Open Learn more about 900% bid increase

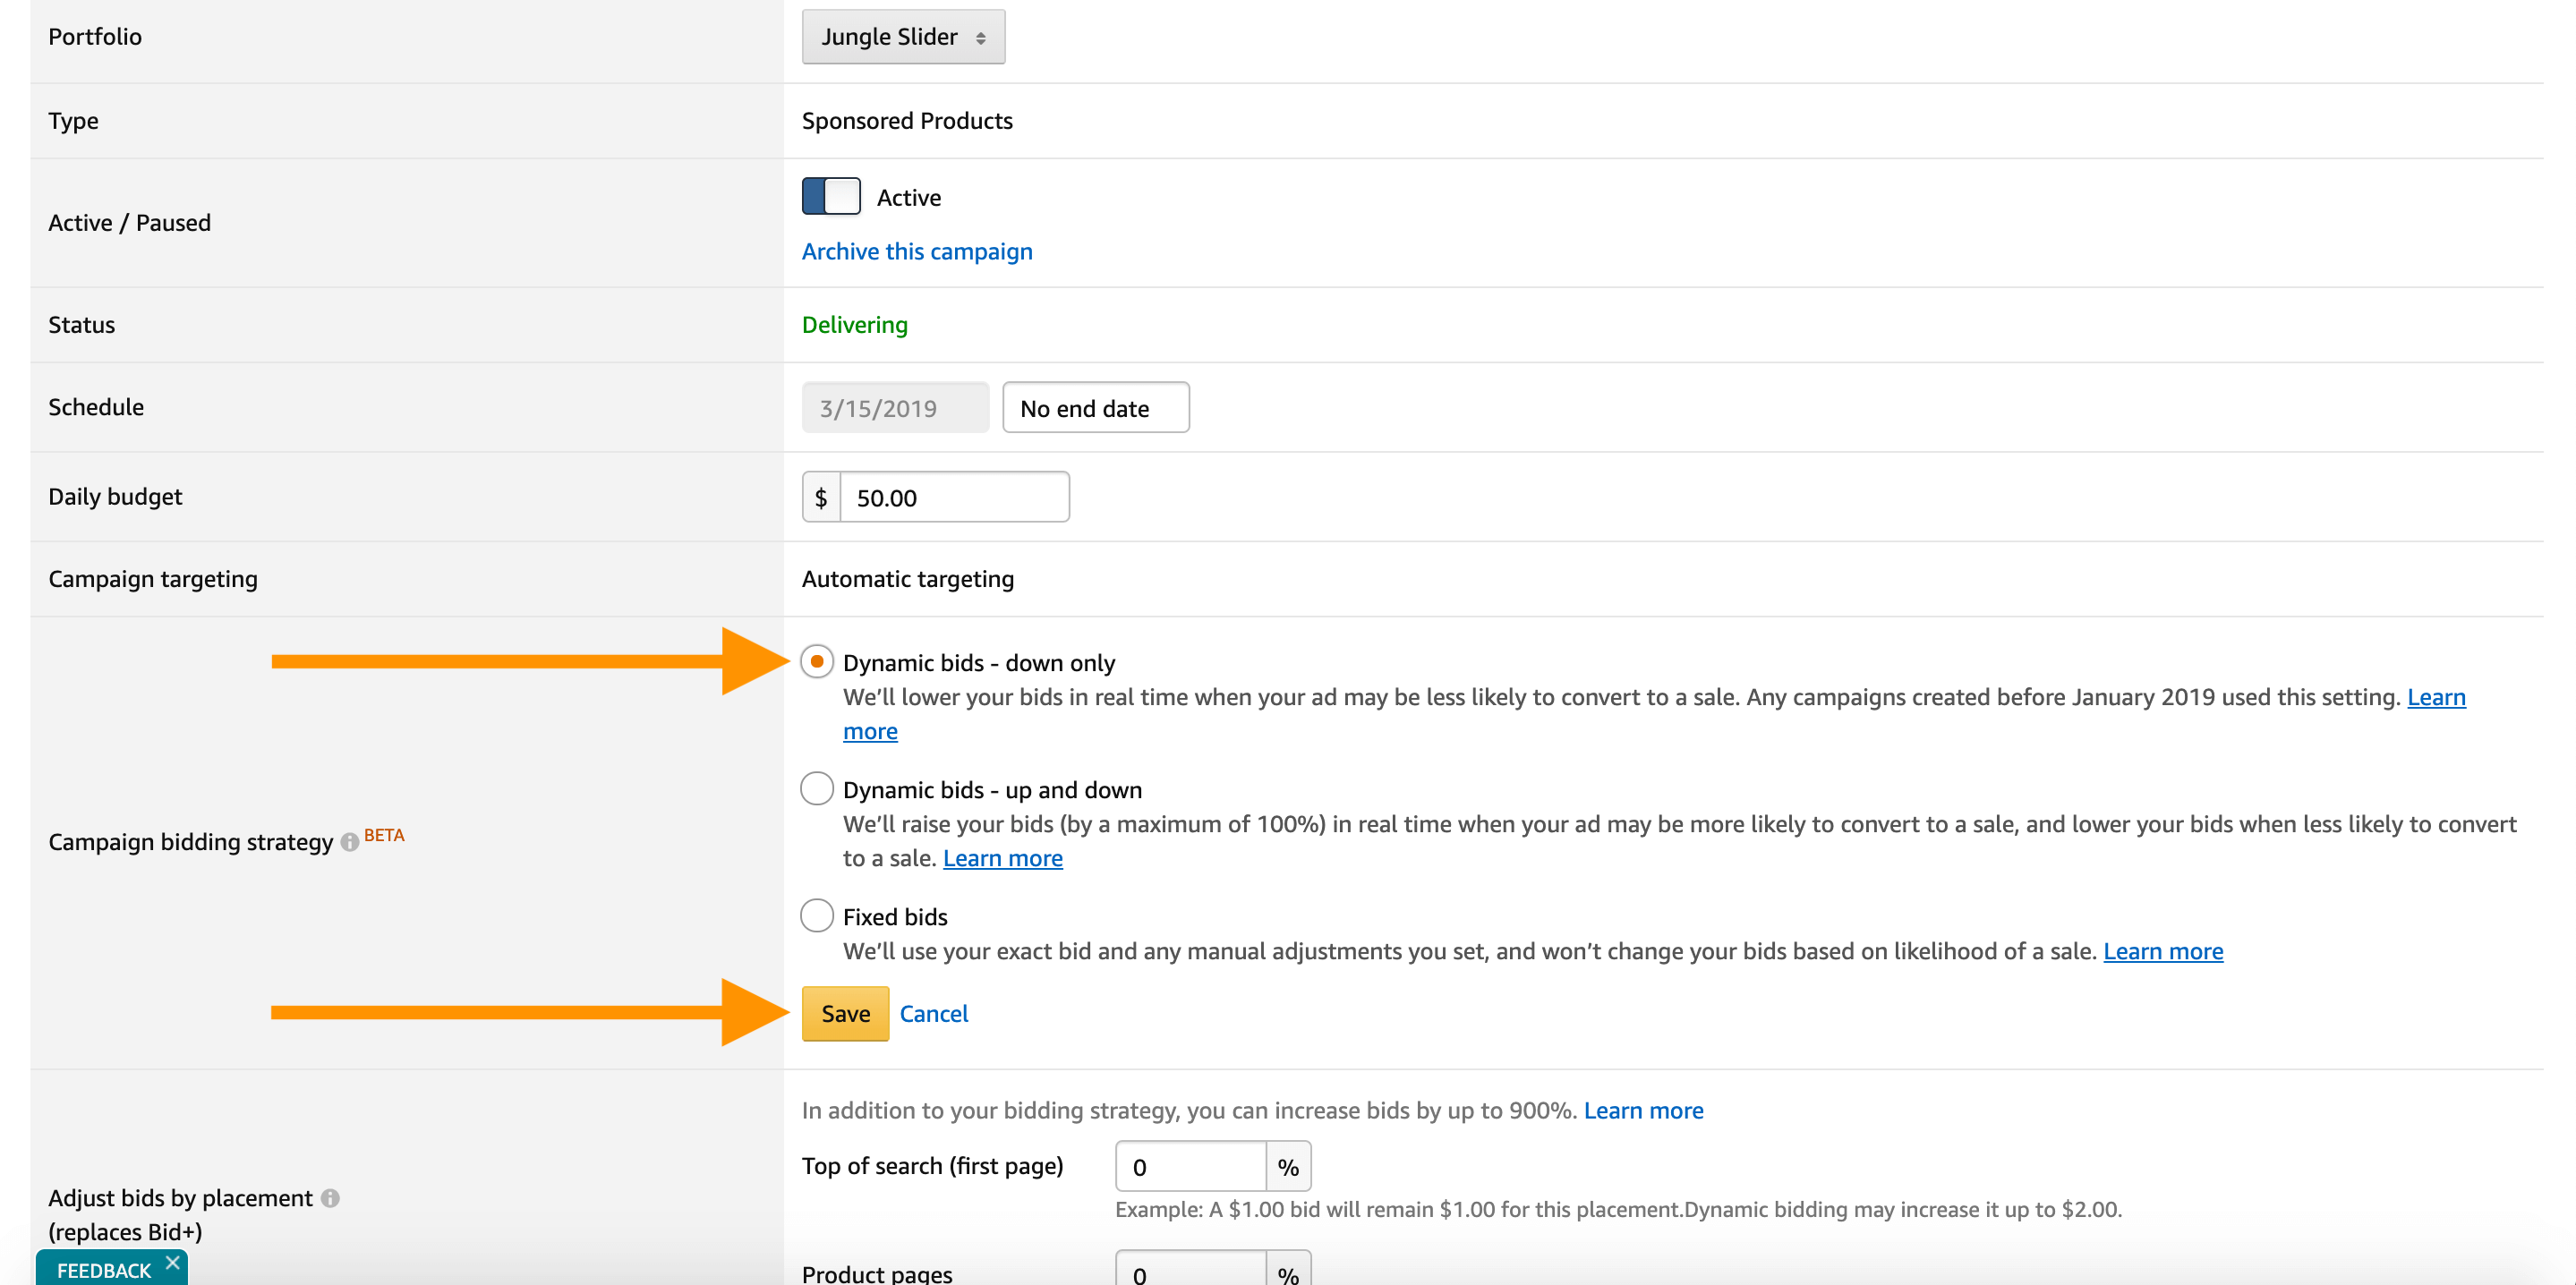click(x=1642, y=1110)
